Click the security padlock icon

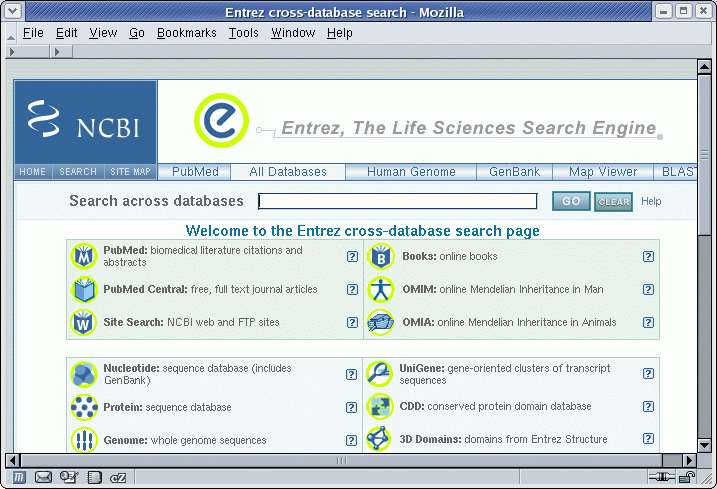coord(687,478)
